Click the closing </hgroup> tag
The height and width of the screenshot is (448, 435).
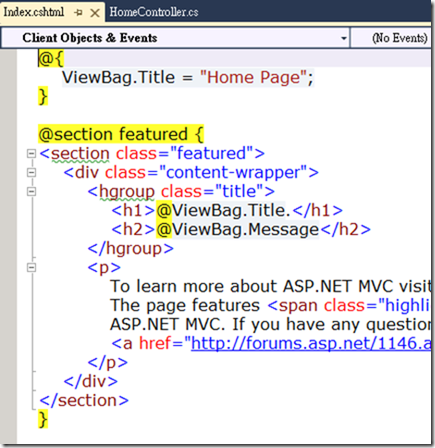tap(131, 249)
